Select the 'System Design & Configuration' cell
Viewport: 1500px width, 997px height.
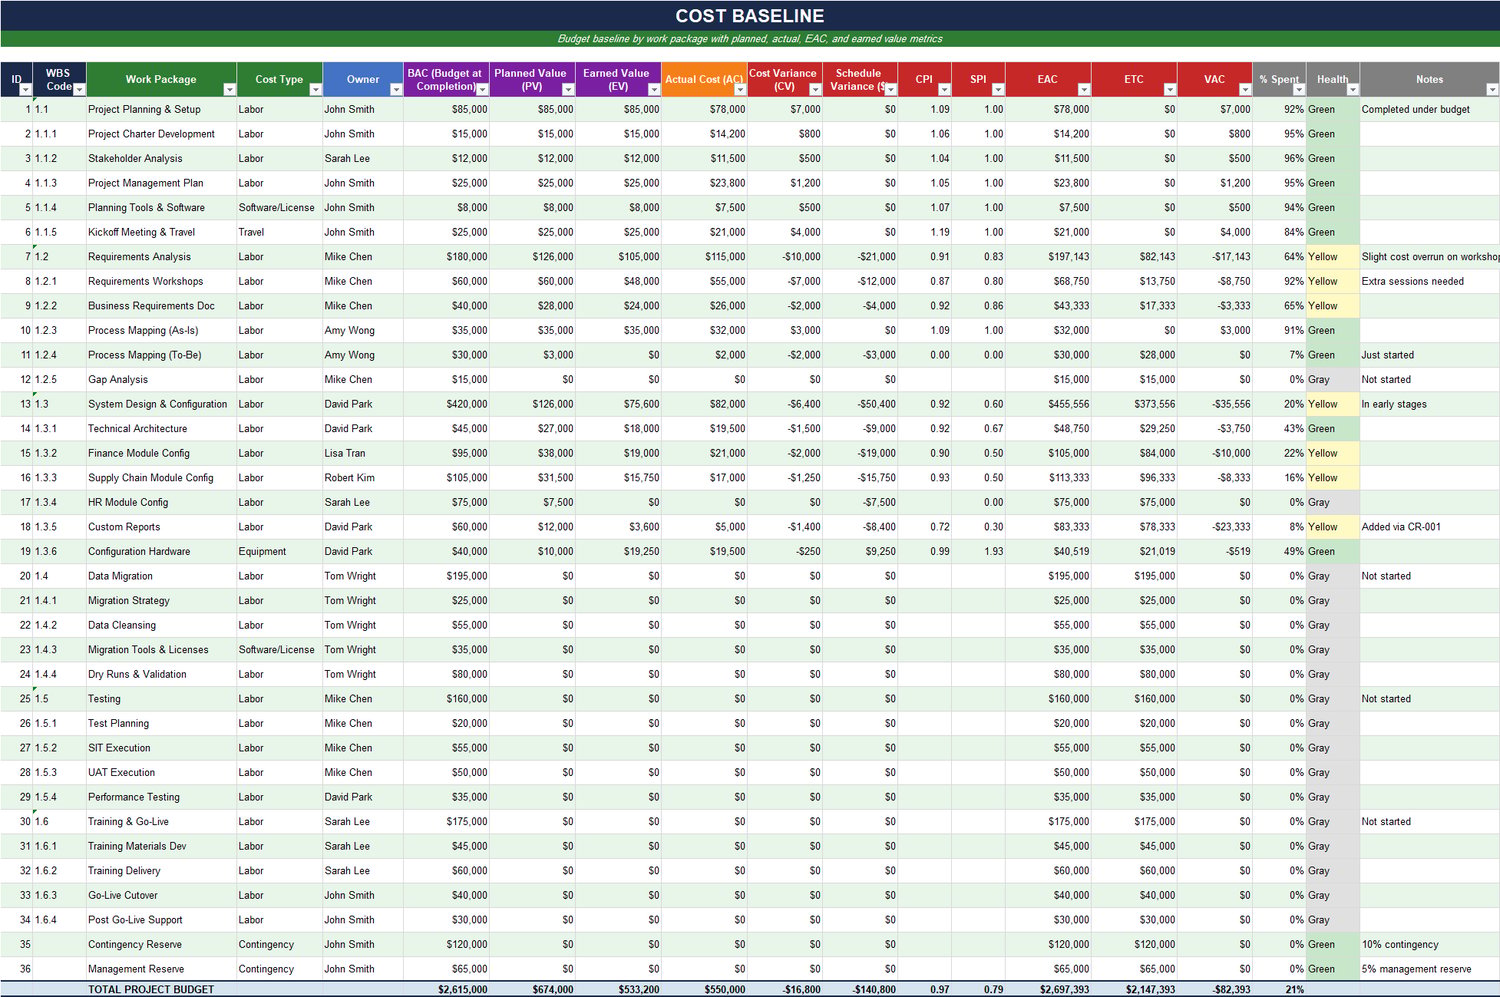161,404
